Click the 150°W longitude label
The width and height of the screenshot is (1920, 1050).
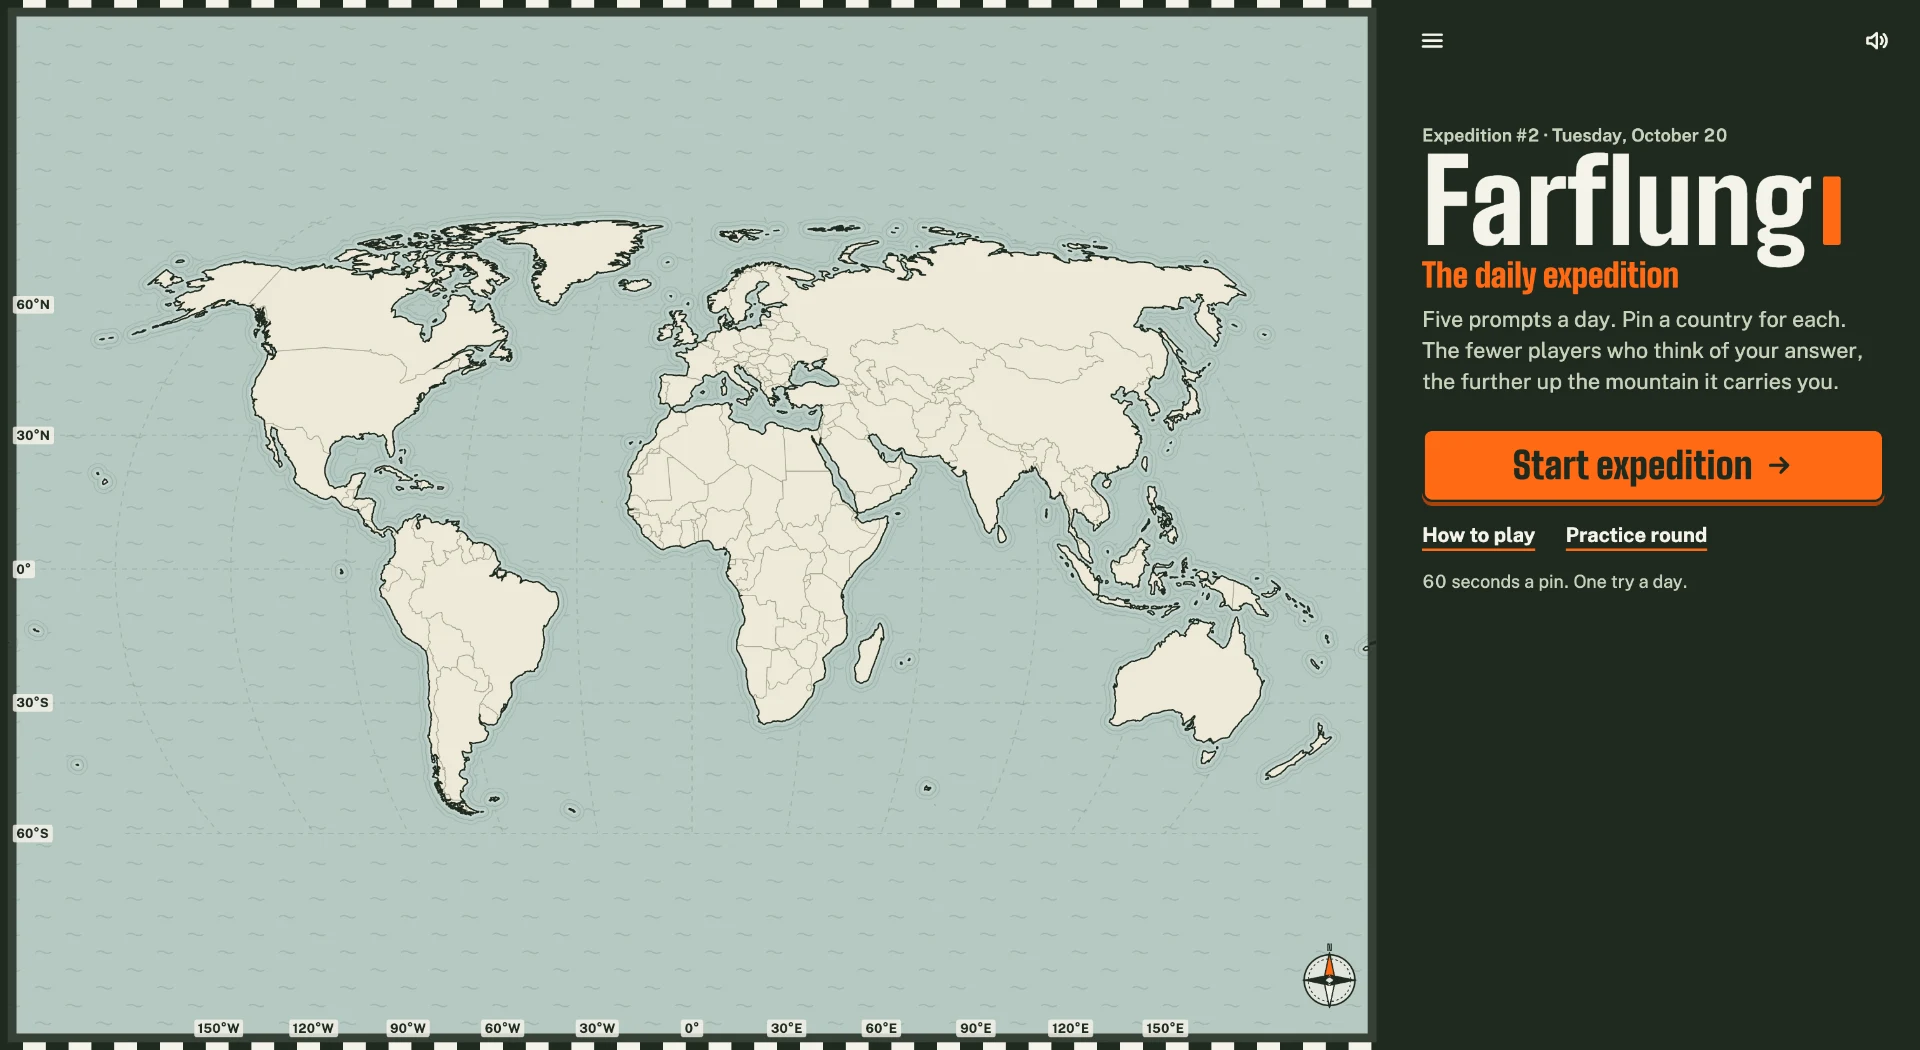(x=218, y=1028)
